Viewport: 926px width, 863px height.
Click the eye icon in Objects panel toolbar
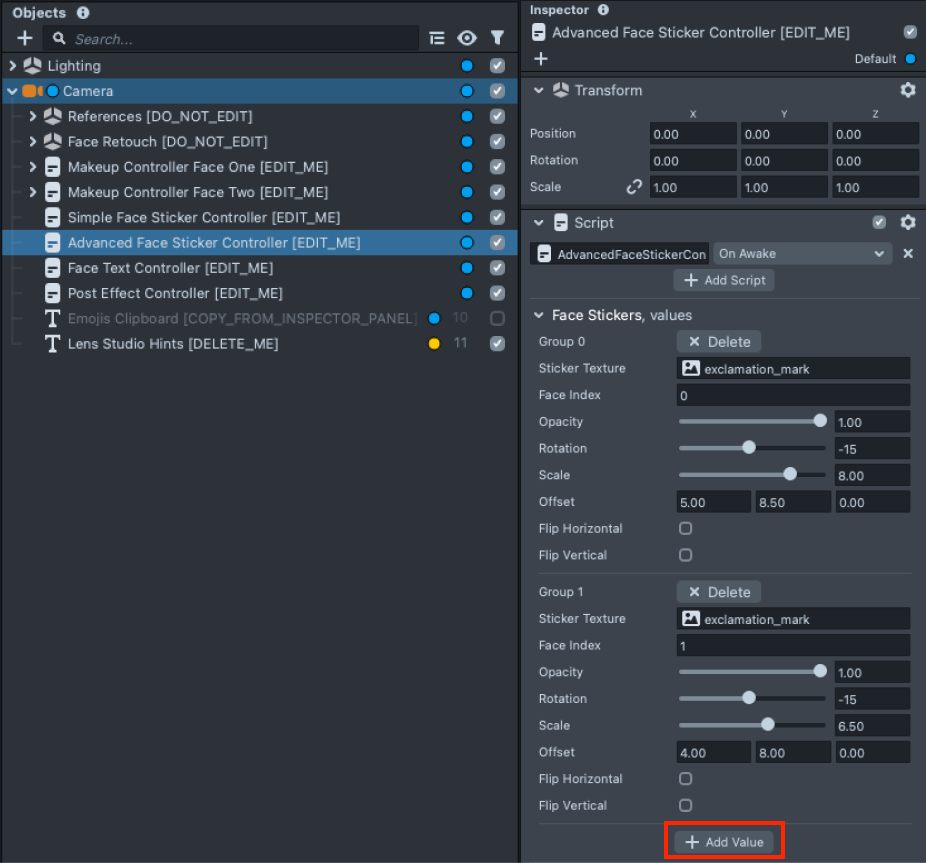[x=467, y=37]
